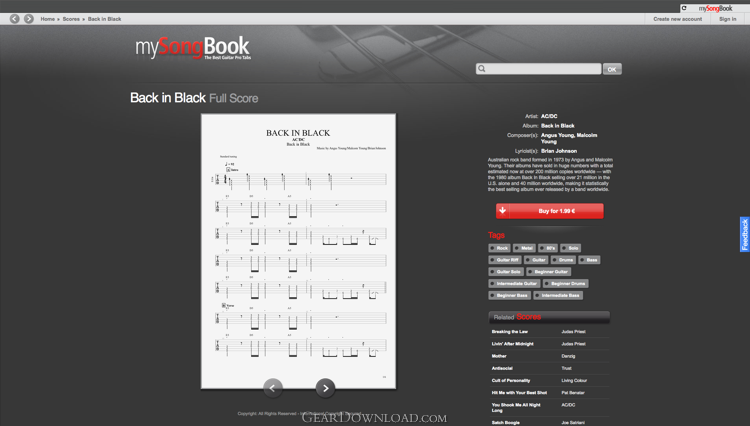Screen dimensions: 750x426
Task: Click Buy for 1.99 € button
Action: coord(550,211)
